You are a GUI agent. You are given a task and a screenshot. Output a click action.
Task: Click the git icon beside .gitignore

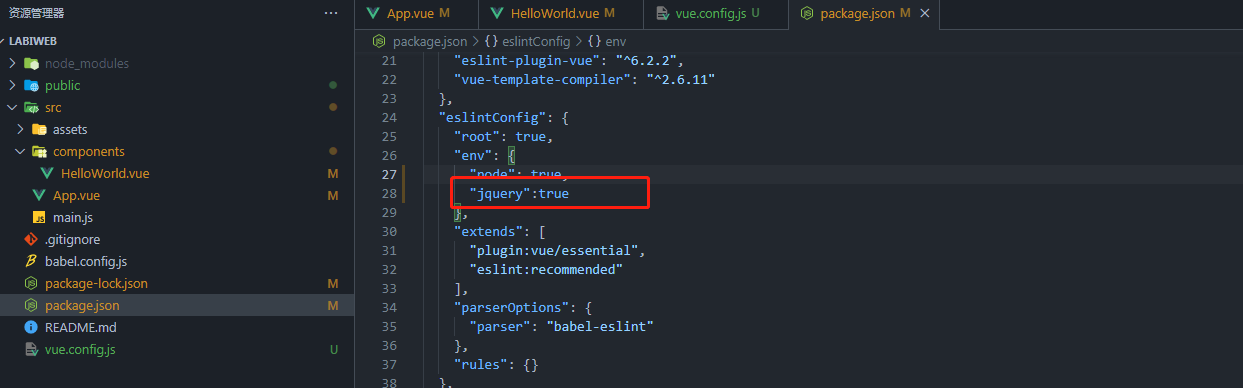31,239
